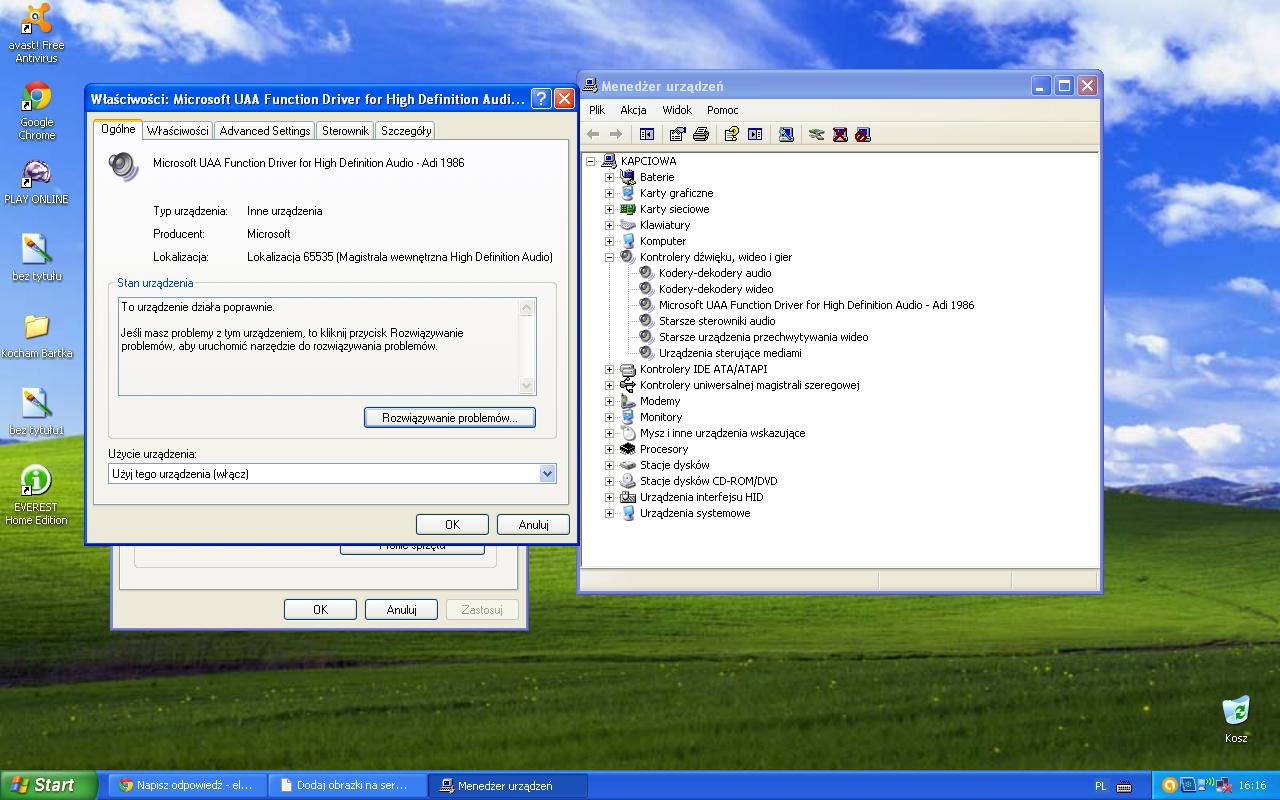Open 'Dodaj obrazki na ser...' taskbar item
Viewport: 1280px width, 800px height.
pos(348,786)
